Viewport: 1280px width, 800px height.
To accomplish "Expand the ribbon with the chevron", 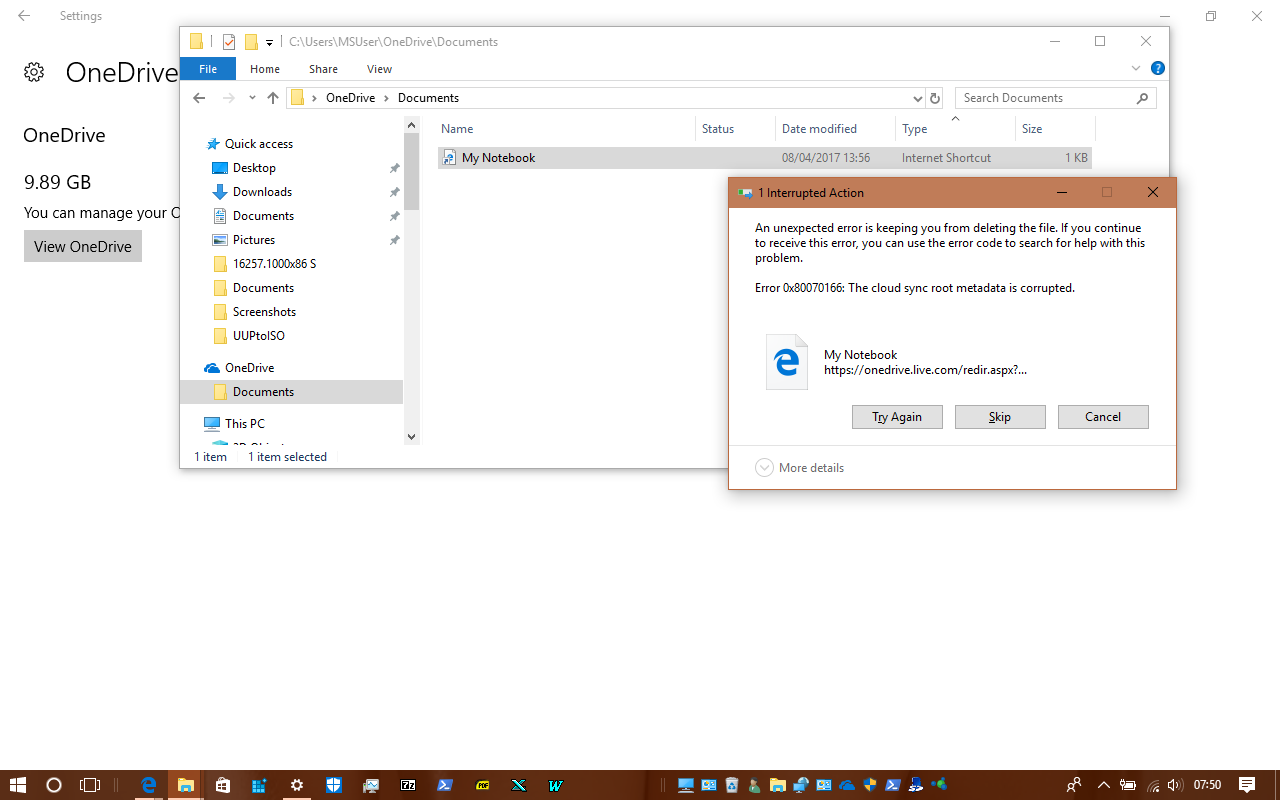I will tap(1136, 68).
